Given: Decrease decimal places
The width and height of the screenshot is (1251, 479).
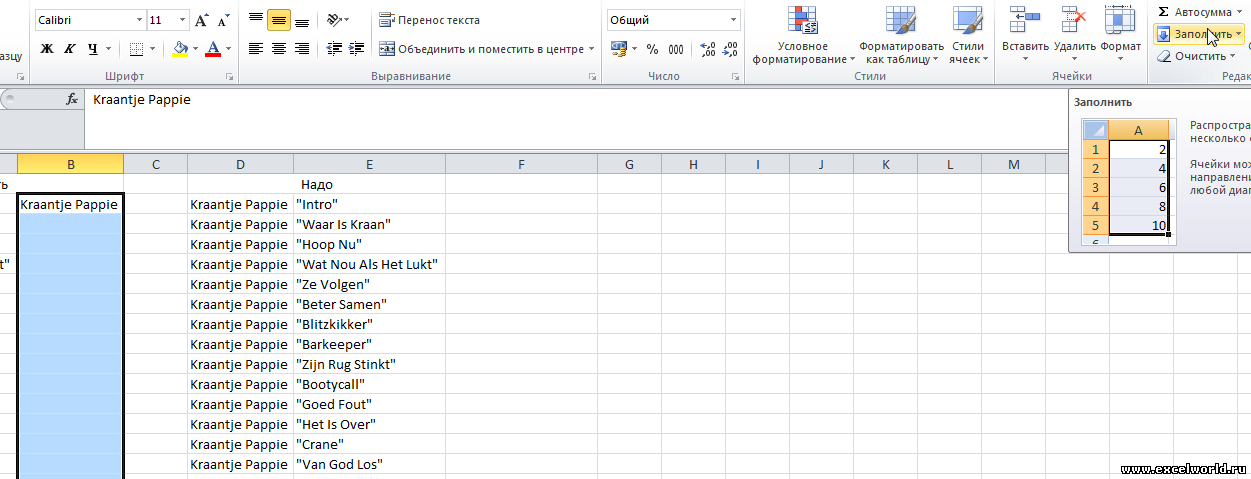Looking at the screenshot, I should pos(731,48).
